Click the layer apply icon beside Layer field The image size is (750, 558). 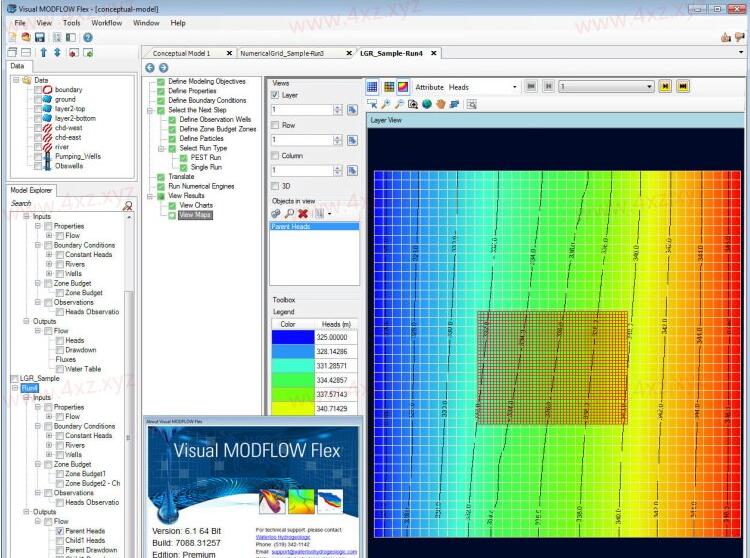click(353, 110)
